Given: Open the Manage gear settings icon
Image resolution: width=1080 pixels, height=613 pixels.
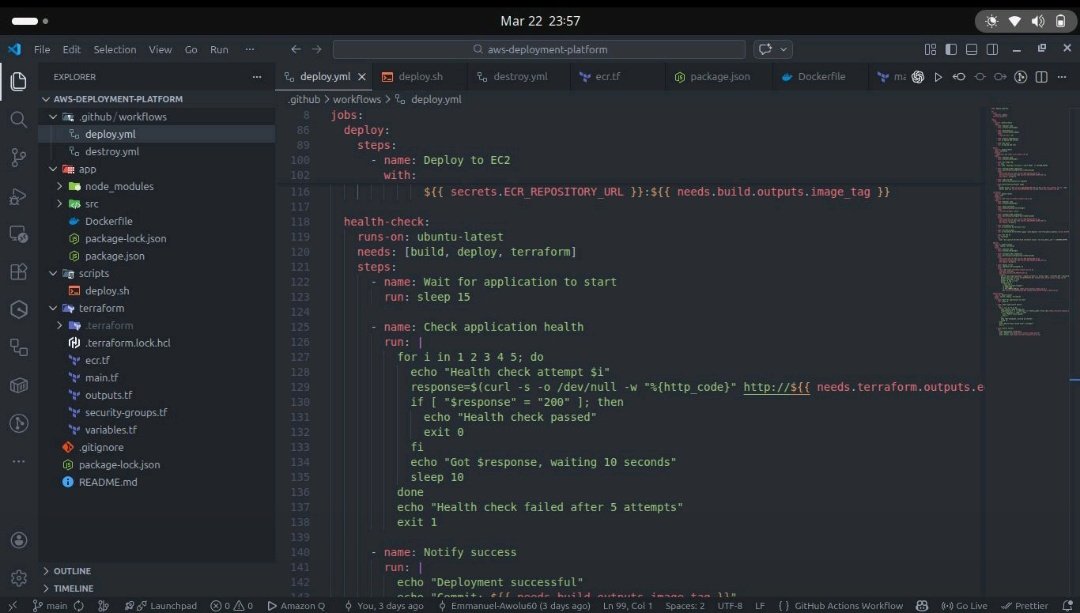Looking at the screenshot, I should [19, 578].
